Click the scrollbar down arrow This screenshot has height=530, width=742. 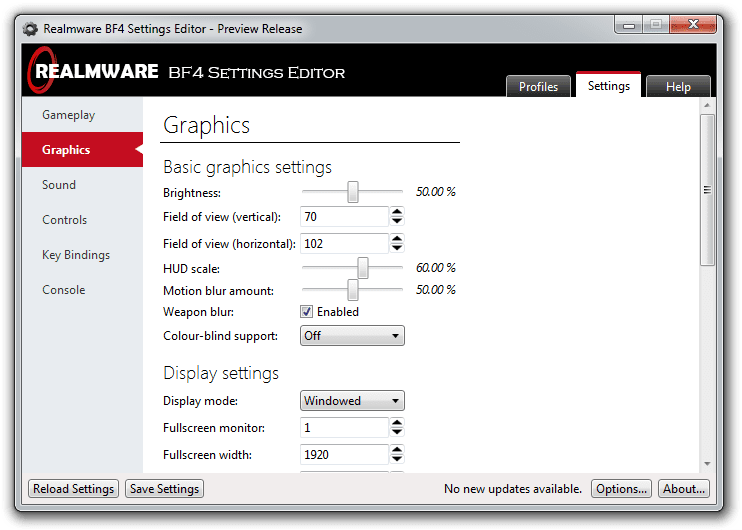click(x=707, y=464)
